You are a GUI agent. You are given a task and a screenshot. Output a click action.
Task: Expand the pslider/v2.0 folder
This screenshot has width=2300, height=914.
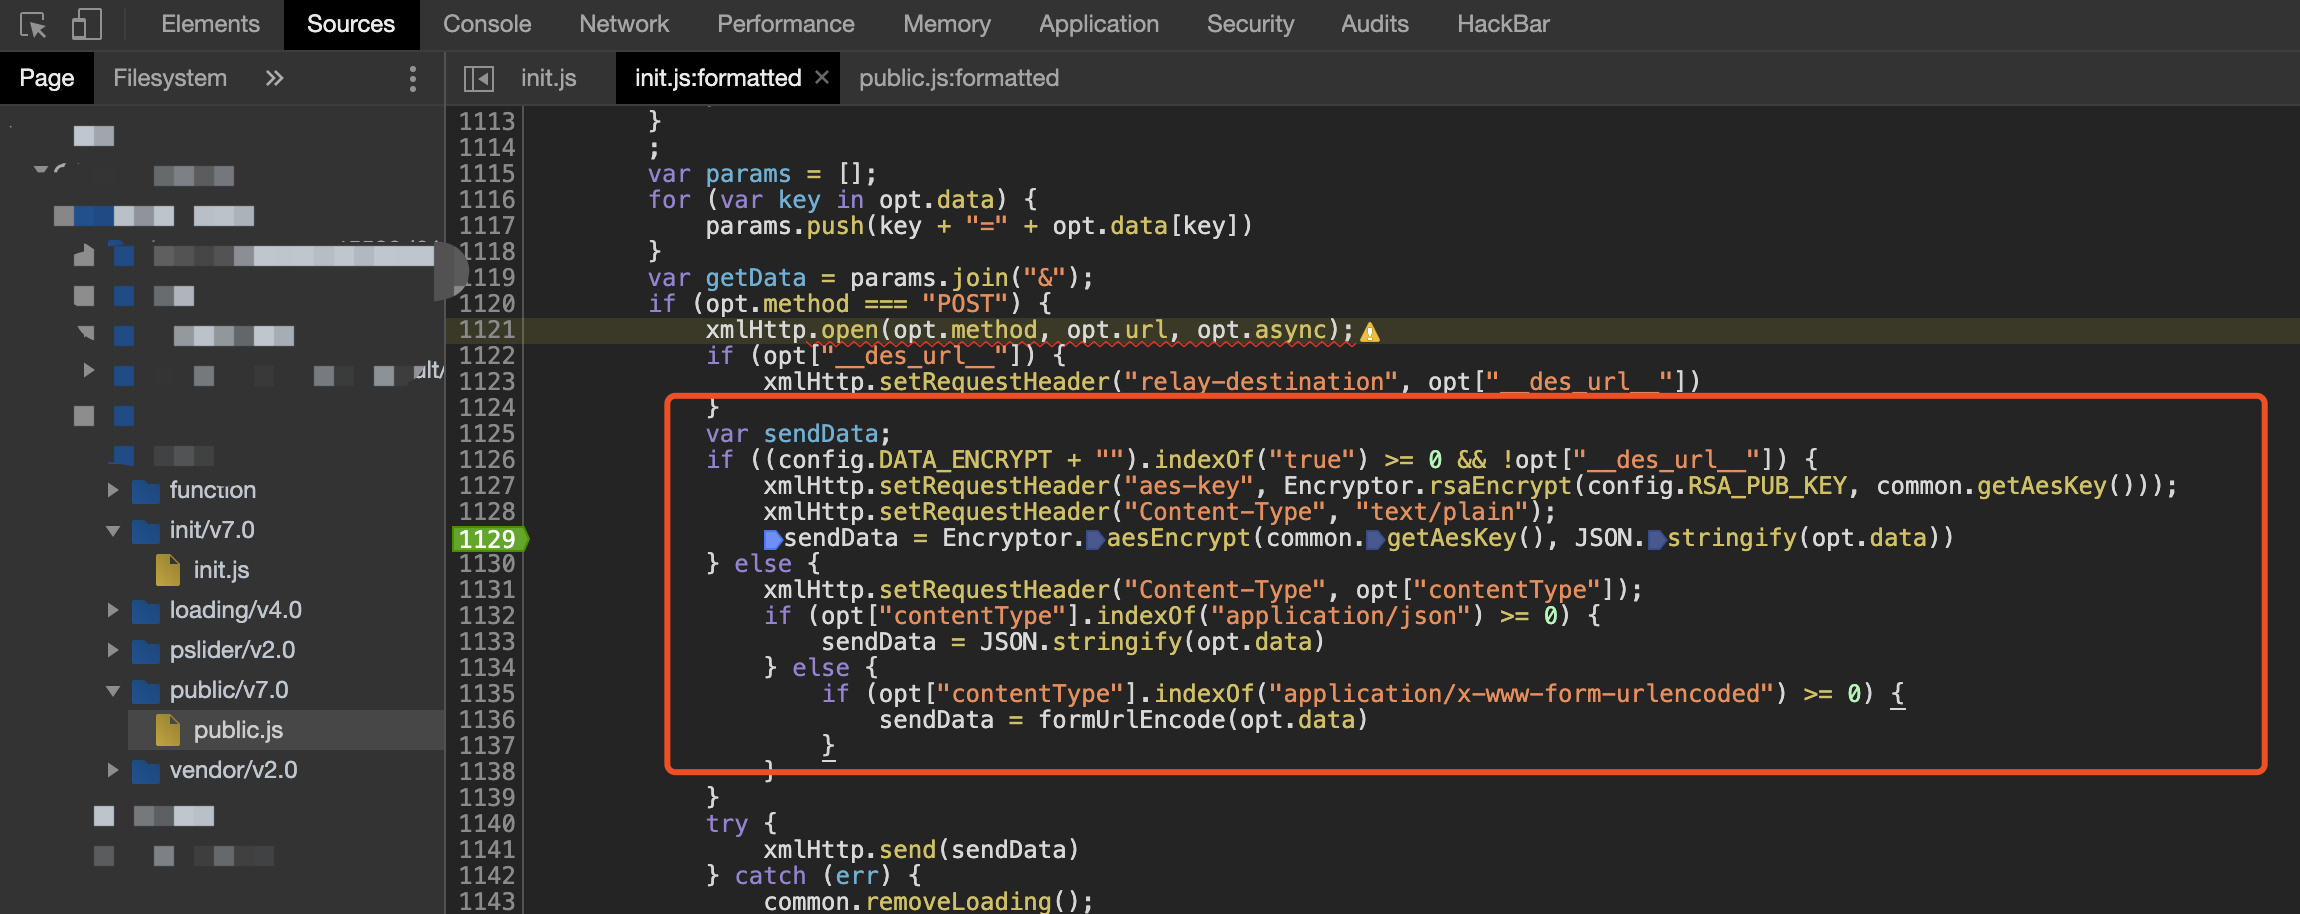coord(113,650)
